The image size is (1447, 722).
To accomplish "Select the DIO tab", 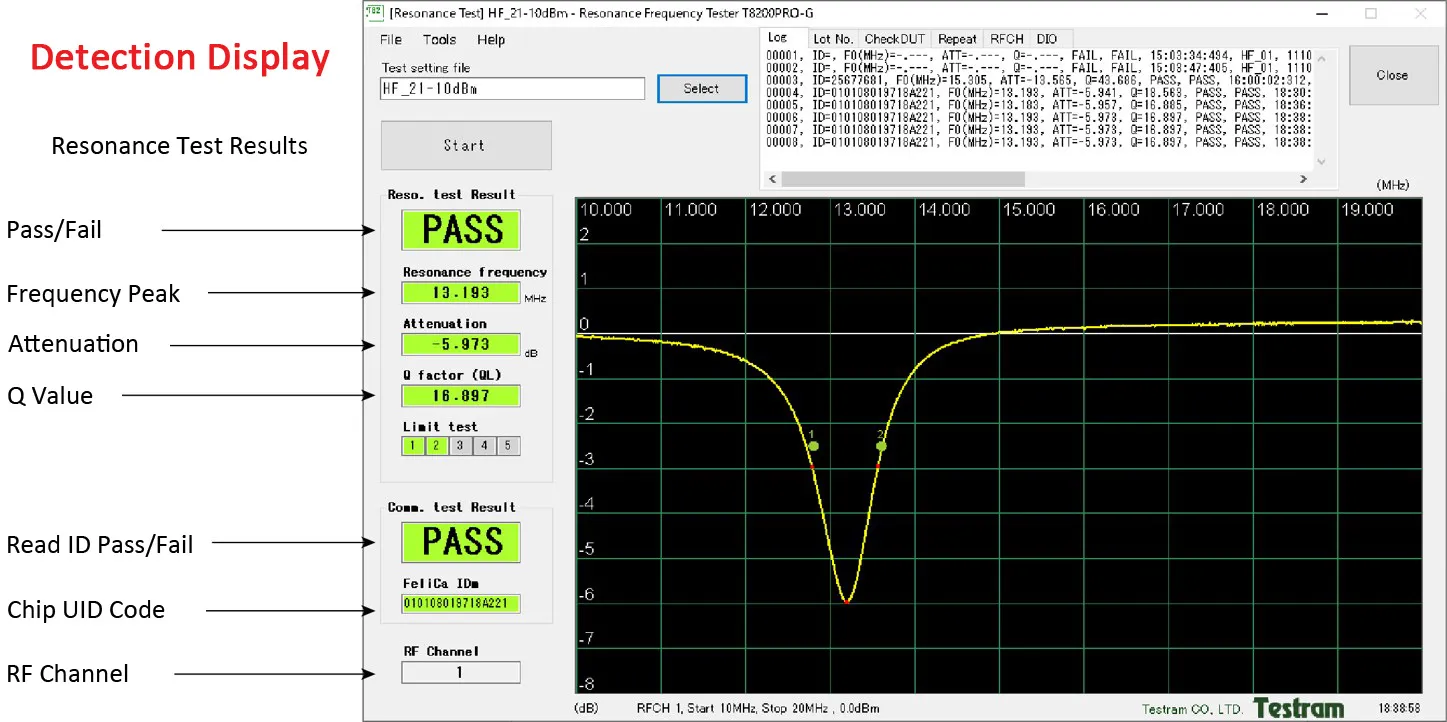I will (x=1047, y=39).
